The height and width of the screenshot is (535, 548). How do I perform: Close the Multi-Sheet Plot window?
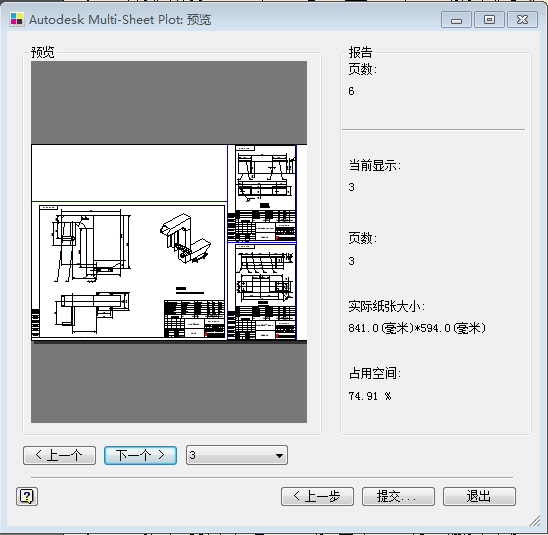(522, 20)
